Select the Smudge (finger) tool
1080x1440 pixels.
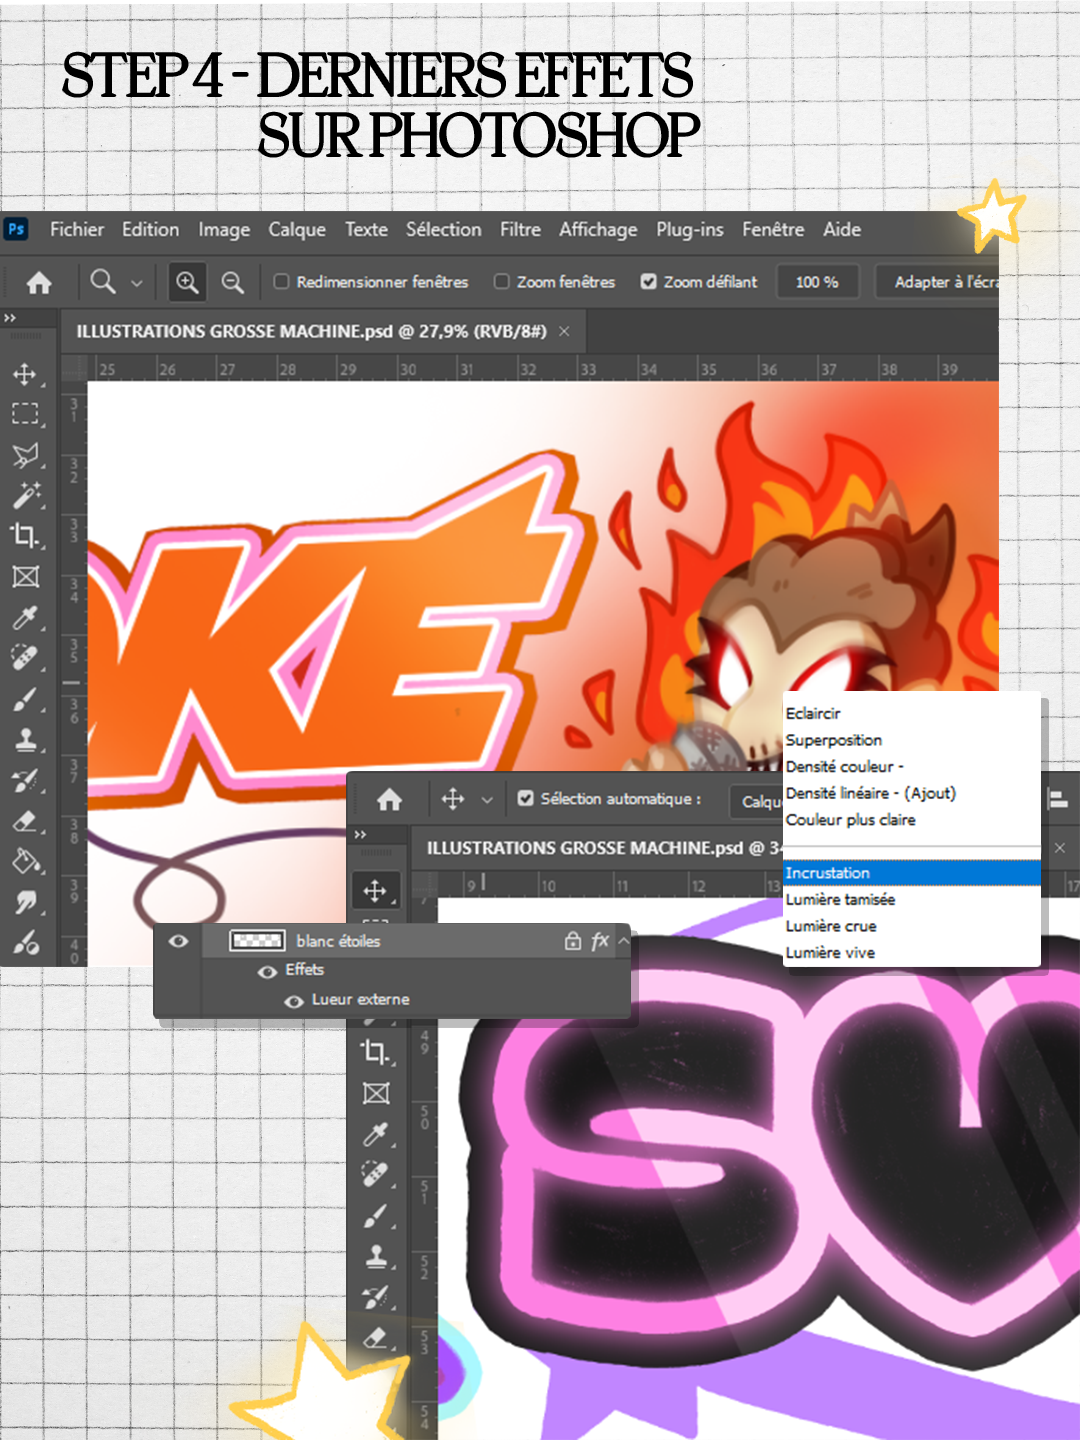25,902
